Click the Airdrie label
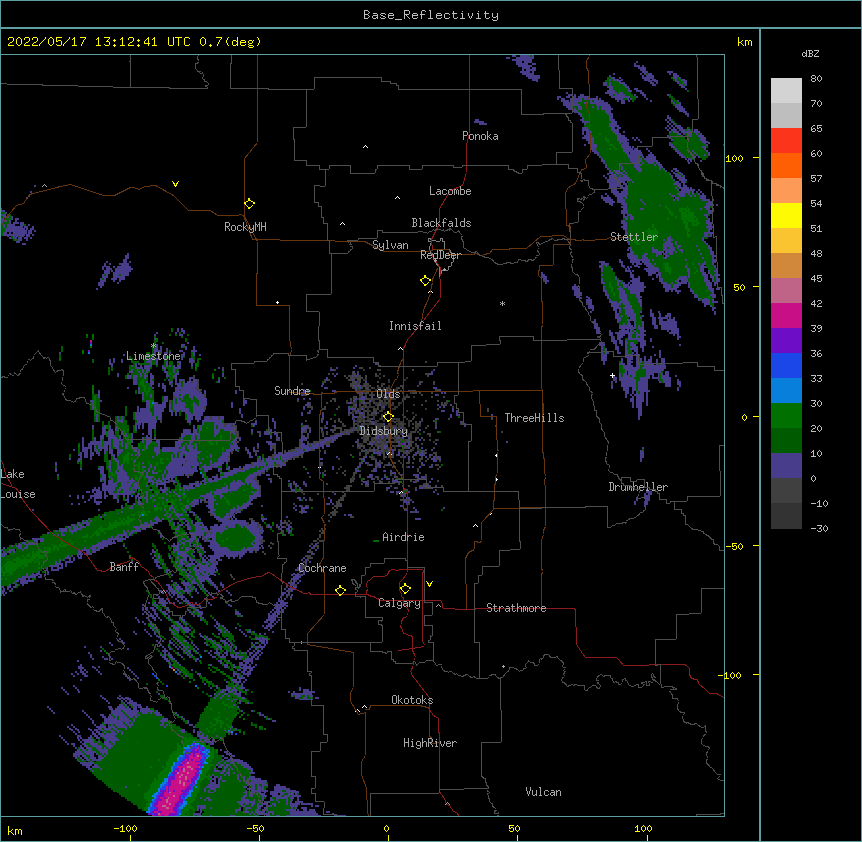The height and width of the screenshot is (842, 862). pos(403,537)
